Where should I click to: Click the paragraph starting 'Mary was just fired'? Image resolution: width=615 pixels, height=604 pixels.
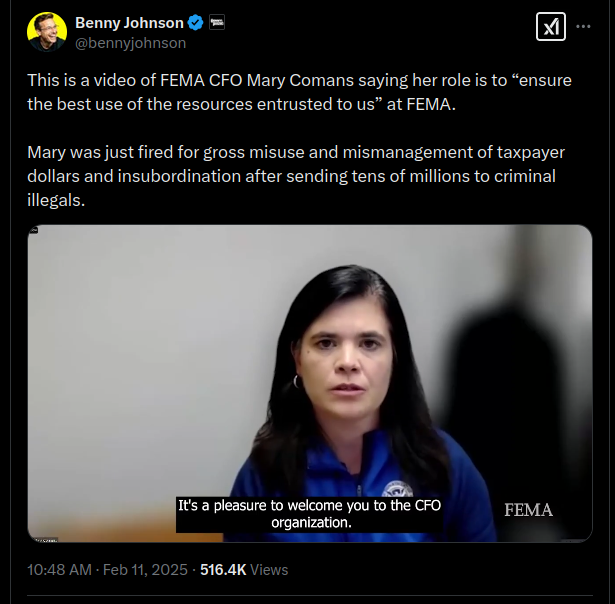pos(296,176)
